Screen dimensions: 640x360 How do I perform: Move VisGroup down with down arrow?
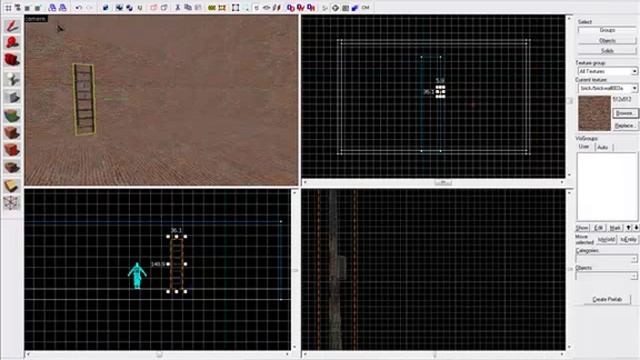point(636,228)
